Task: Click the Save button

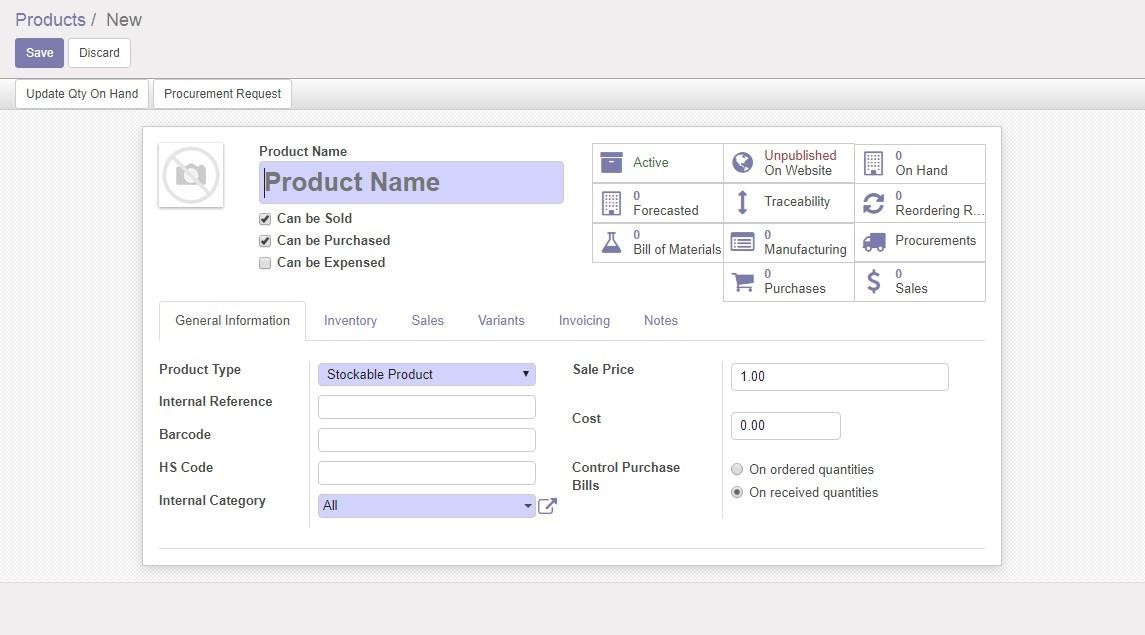Action: (38, 52)
